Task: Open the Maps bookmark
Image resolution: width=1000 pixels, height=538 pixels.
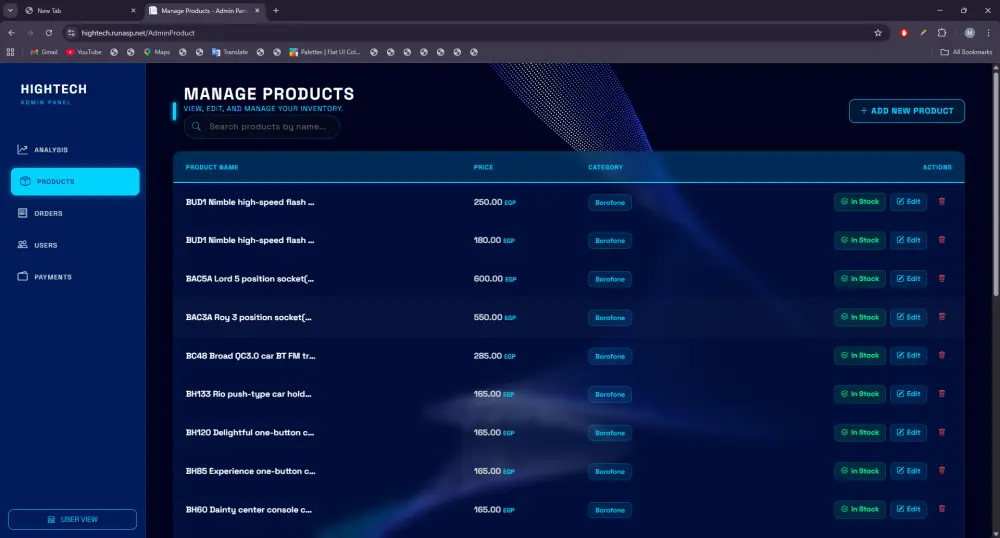Action: click(x=157, y=52)
